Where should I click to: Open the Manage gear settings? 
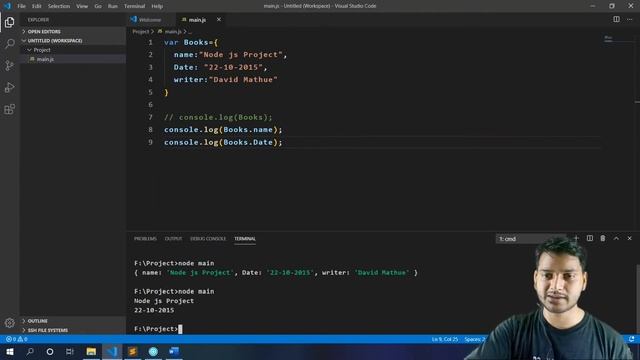[x=9, y=323]
